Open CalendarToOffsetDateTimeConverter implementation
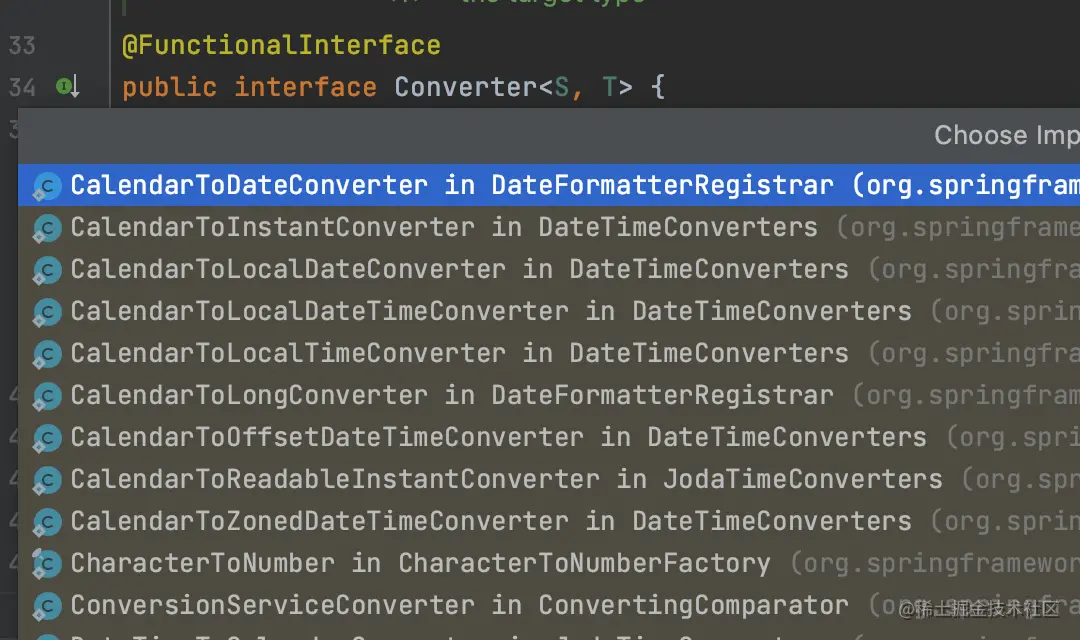The height and width of the screenshot is (640, 1080). pos(549,437)
